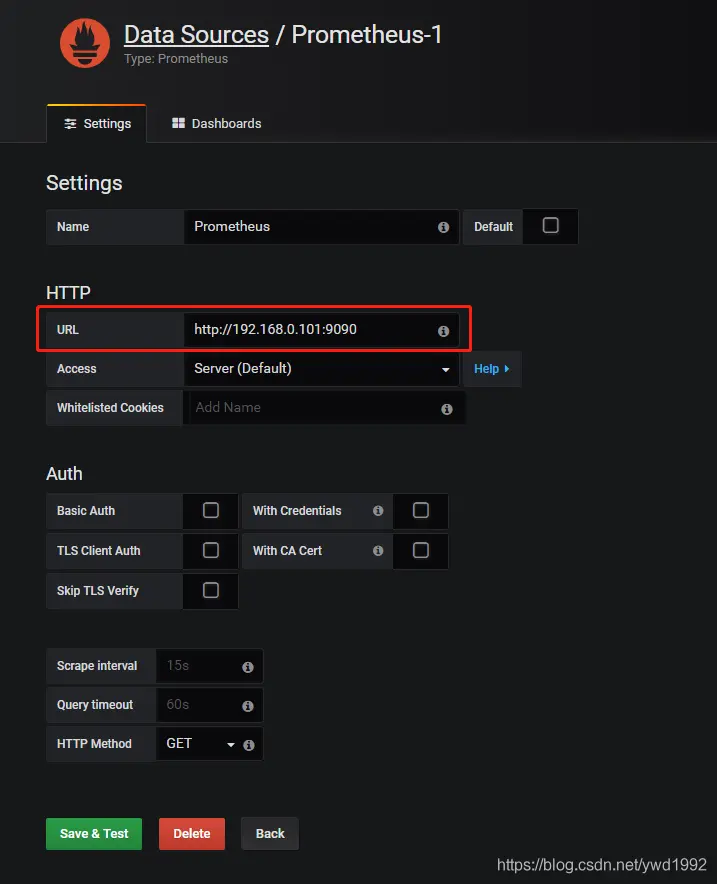This screenshot has width=717, height=884.
Task: Click the Scrape interval input field
Action: point(209,666)
